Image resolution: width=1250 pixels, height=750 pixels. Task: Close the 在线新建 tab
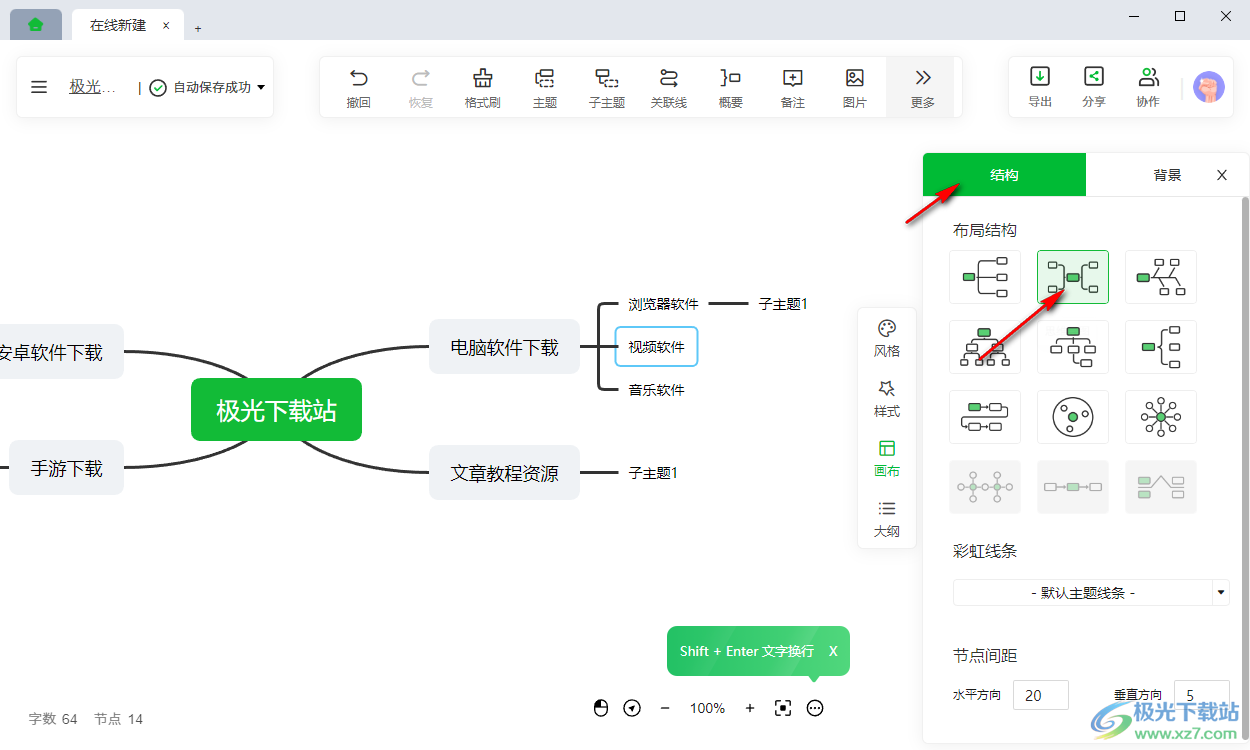click(166, 26)
